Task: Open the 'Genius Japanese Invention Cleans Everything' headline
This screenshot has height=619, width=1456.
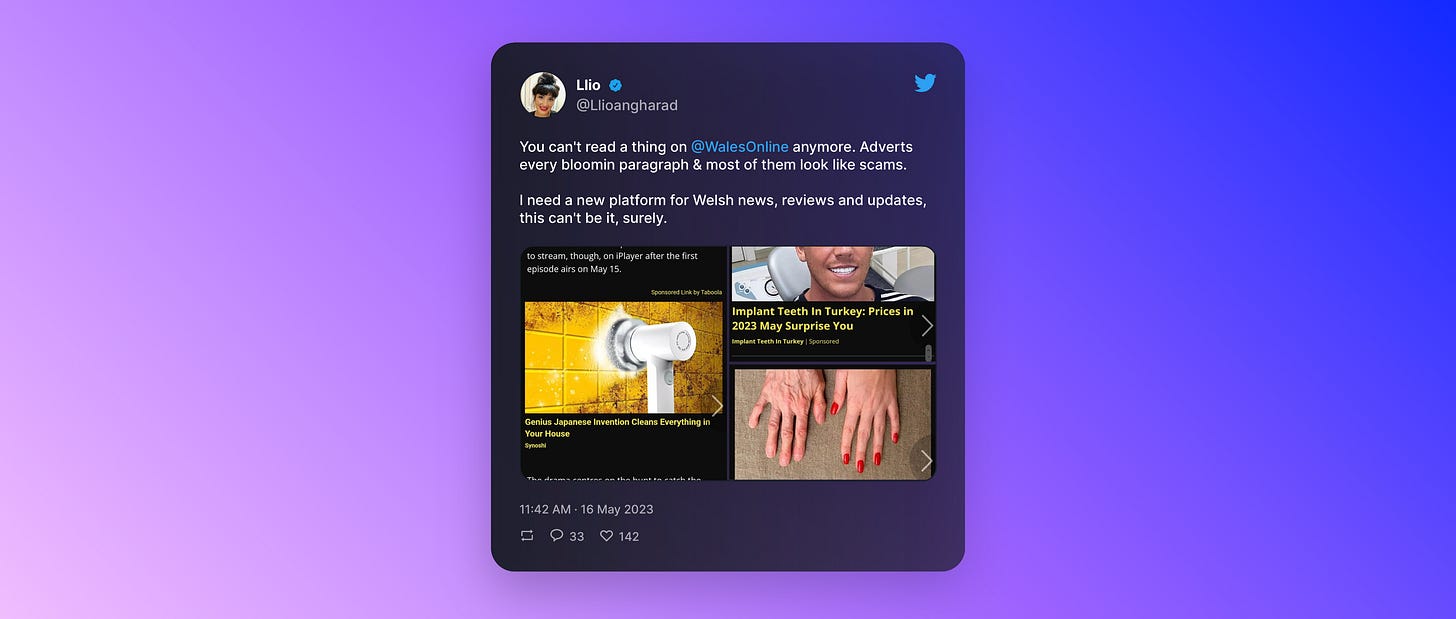Action: coord(617,428)
